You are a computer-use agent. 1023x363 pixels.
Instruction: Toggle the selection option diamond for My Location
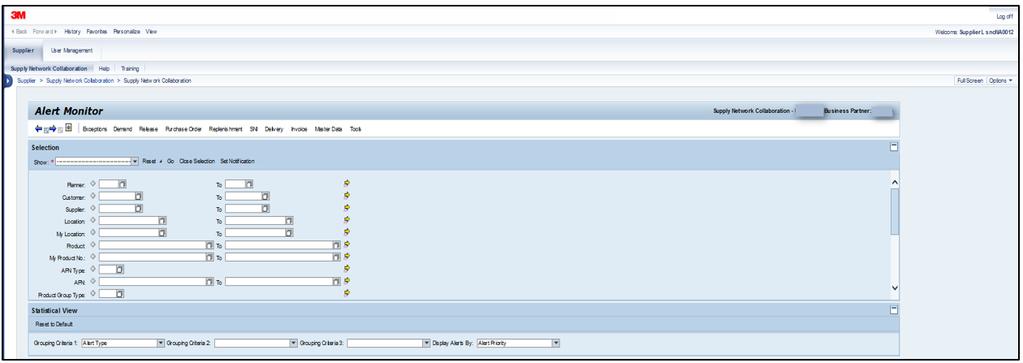[93, 232]
